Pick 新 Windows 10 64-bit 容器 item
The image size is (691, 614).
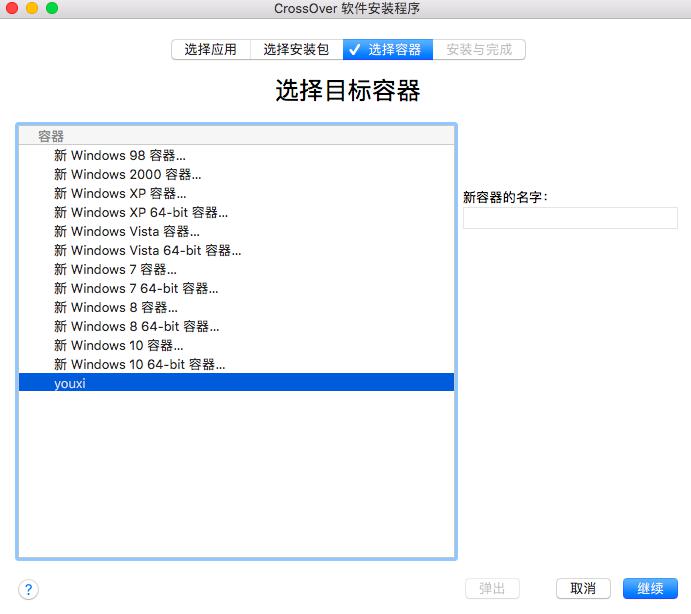tap(236, 364)
